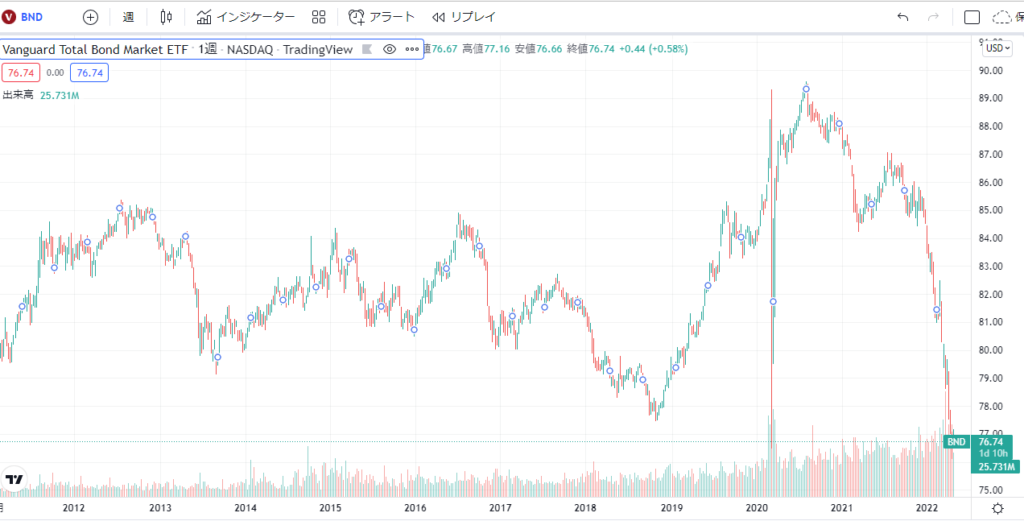Undo the last chart action
Image resolution: width=1024 pixels, height=521 pixels.
[x=903, y=17]
